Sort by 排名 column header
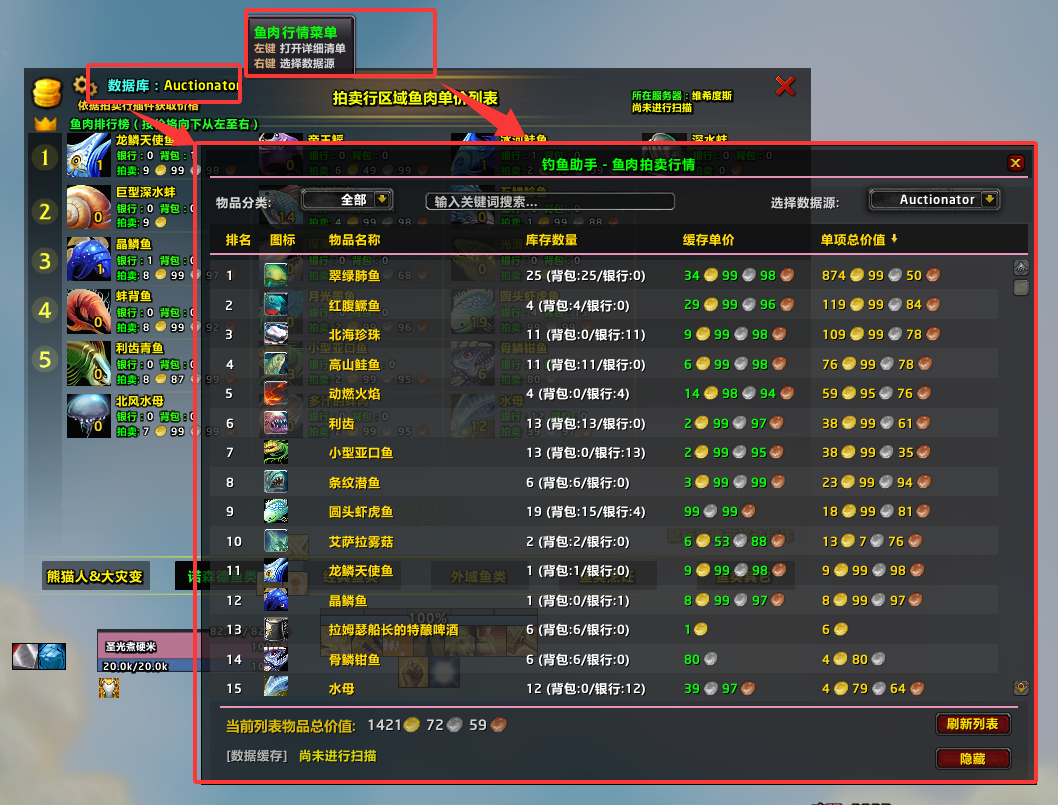The height and width of the screenshot is (805, 1058). (x=238, y=240)
